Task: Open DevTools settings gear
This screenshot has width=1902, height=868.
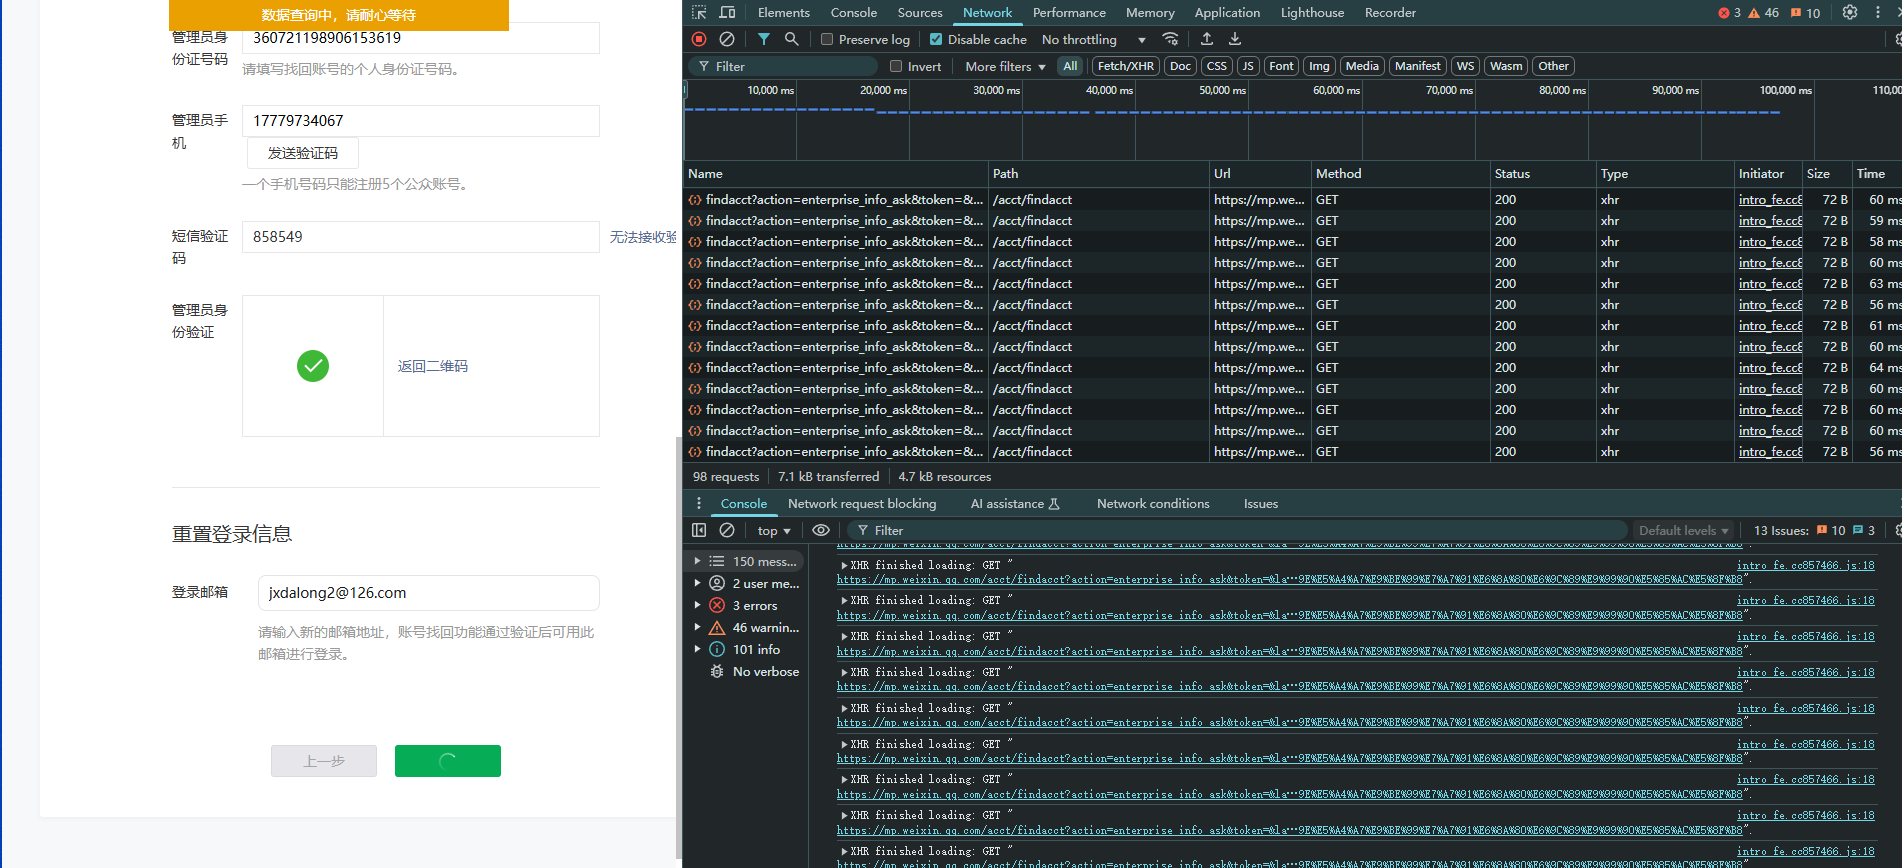Action: pyautogui.click(x=1850, y=13)
